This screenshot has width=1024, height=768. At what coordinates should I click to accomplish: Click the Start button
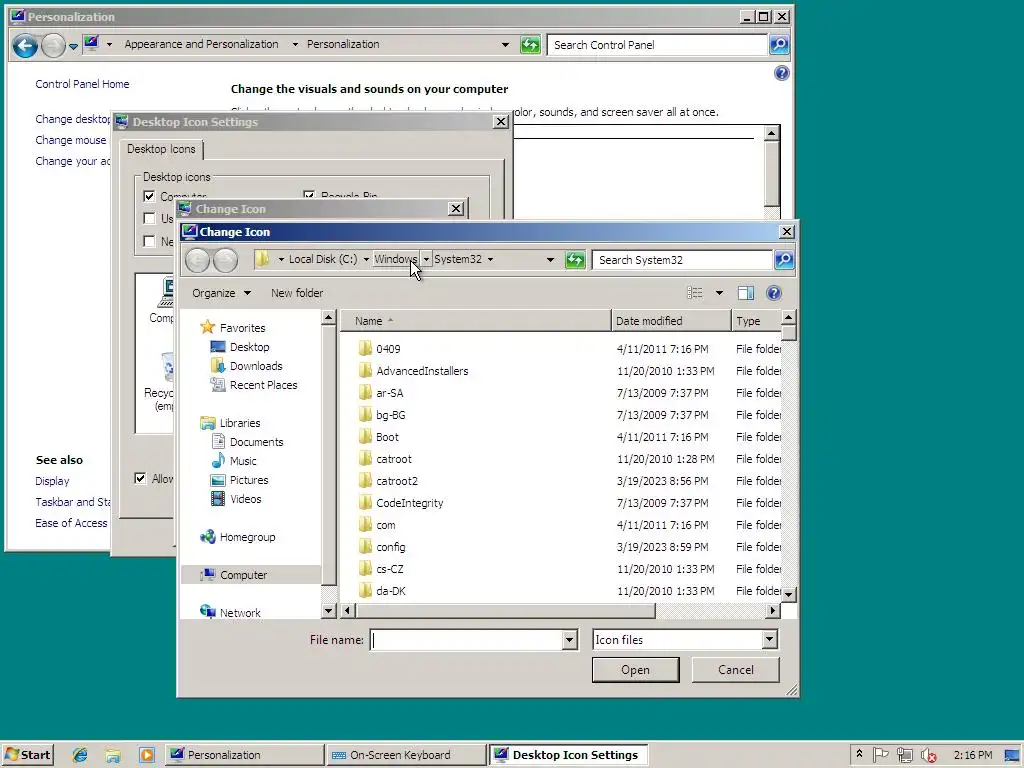click(x=27, y=755)
